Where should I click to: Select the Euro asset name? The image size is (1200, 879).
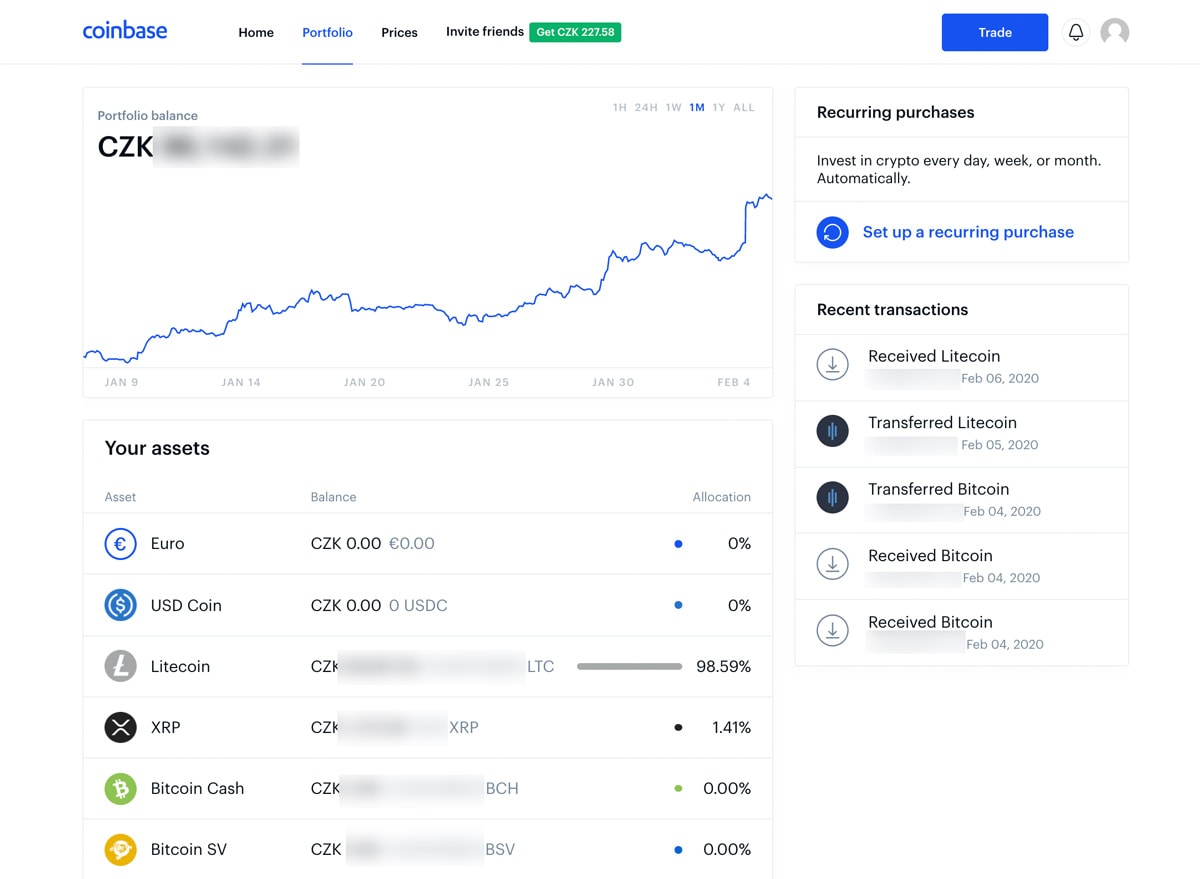click(x=167, y=544)
